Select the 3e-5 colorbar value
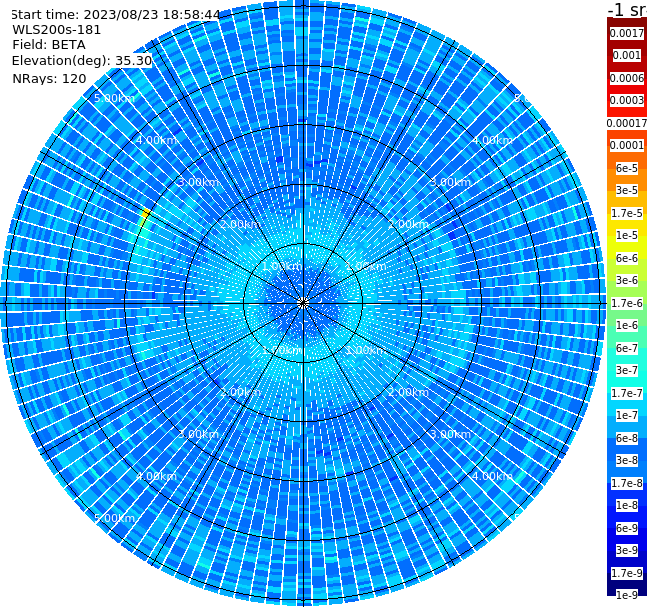 pyautogui.click(x=627, y=190)
